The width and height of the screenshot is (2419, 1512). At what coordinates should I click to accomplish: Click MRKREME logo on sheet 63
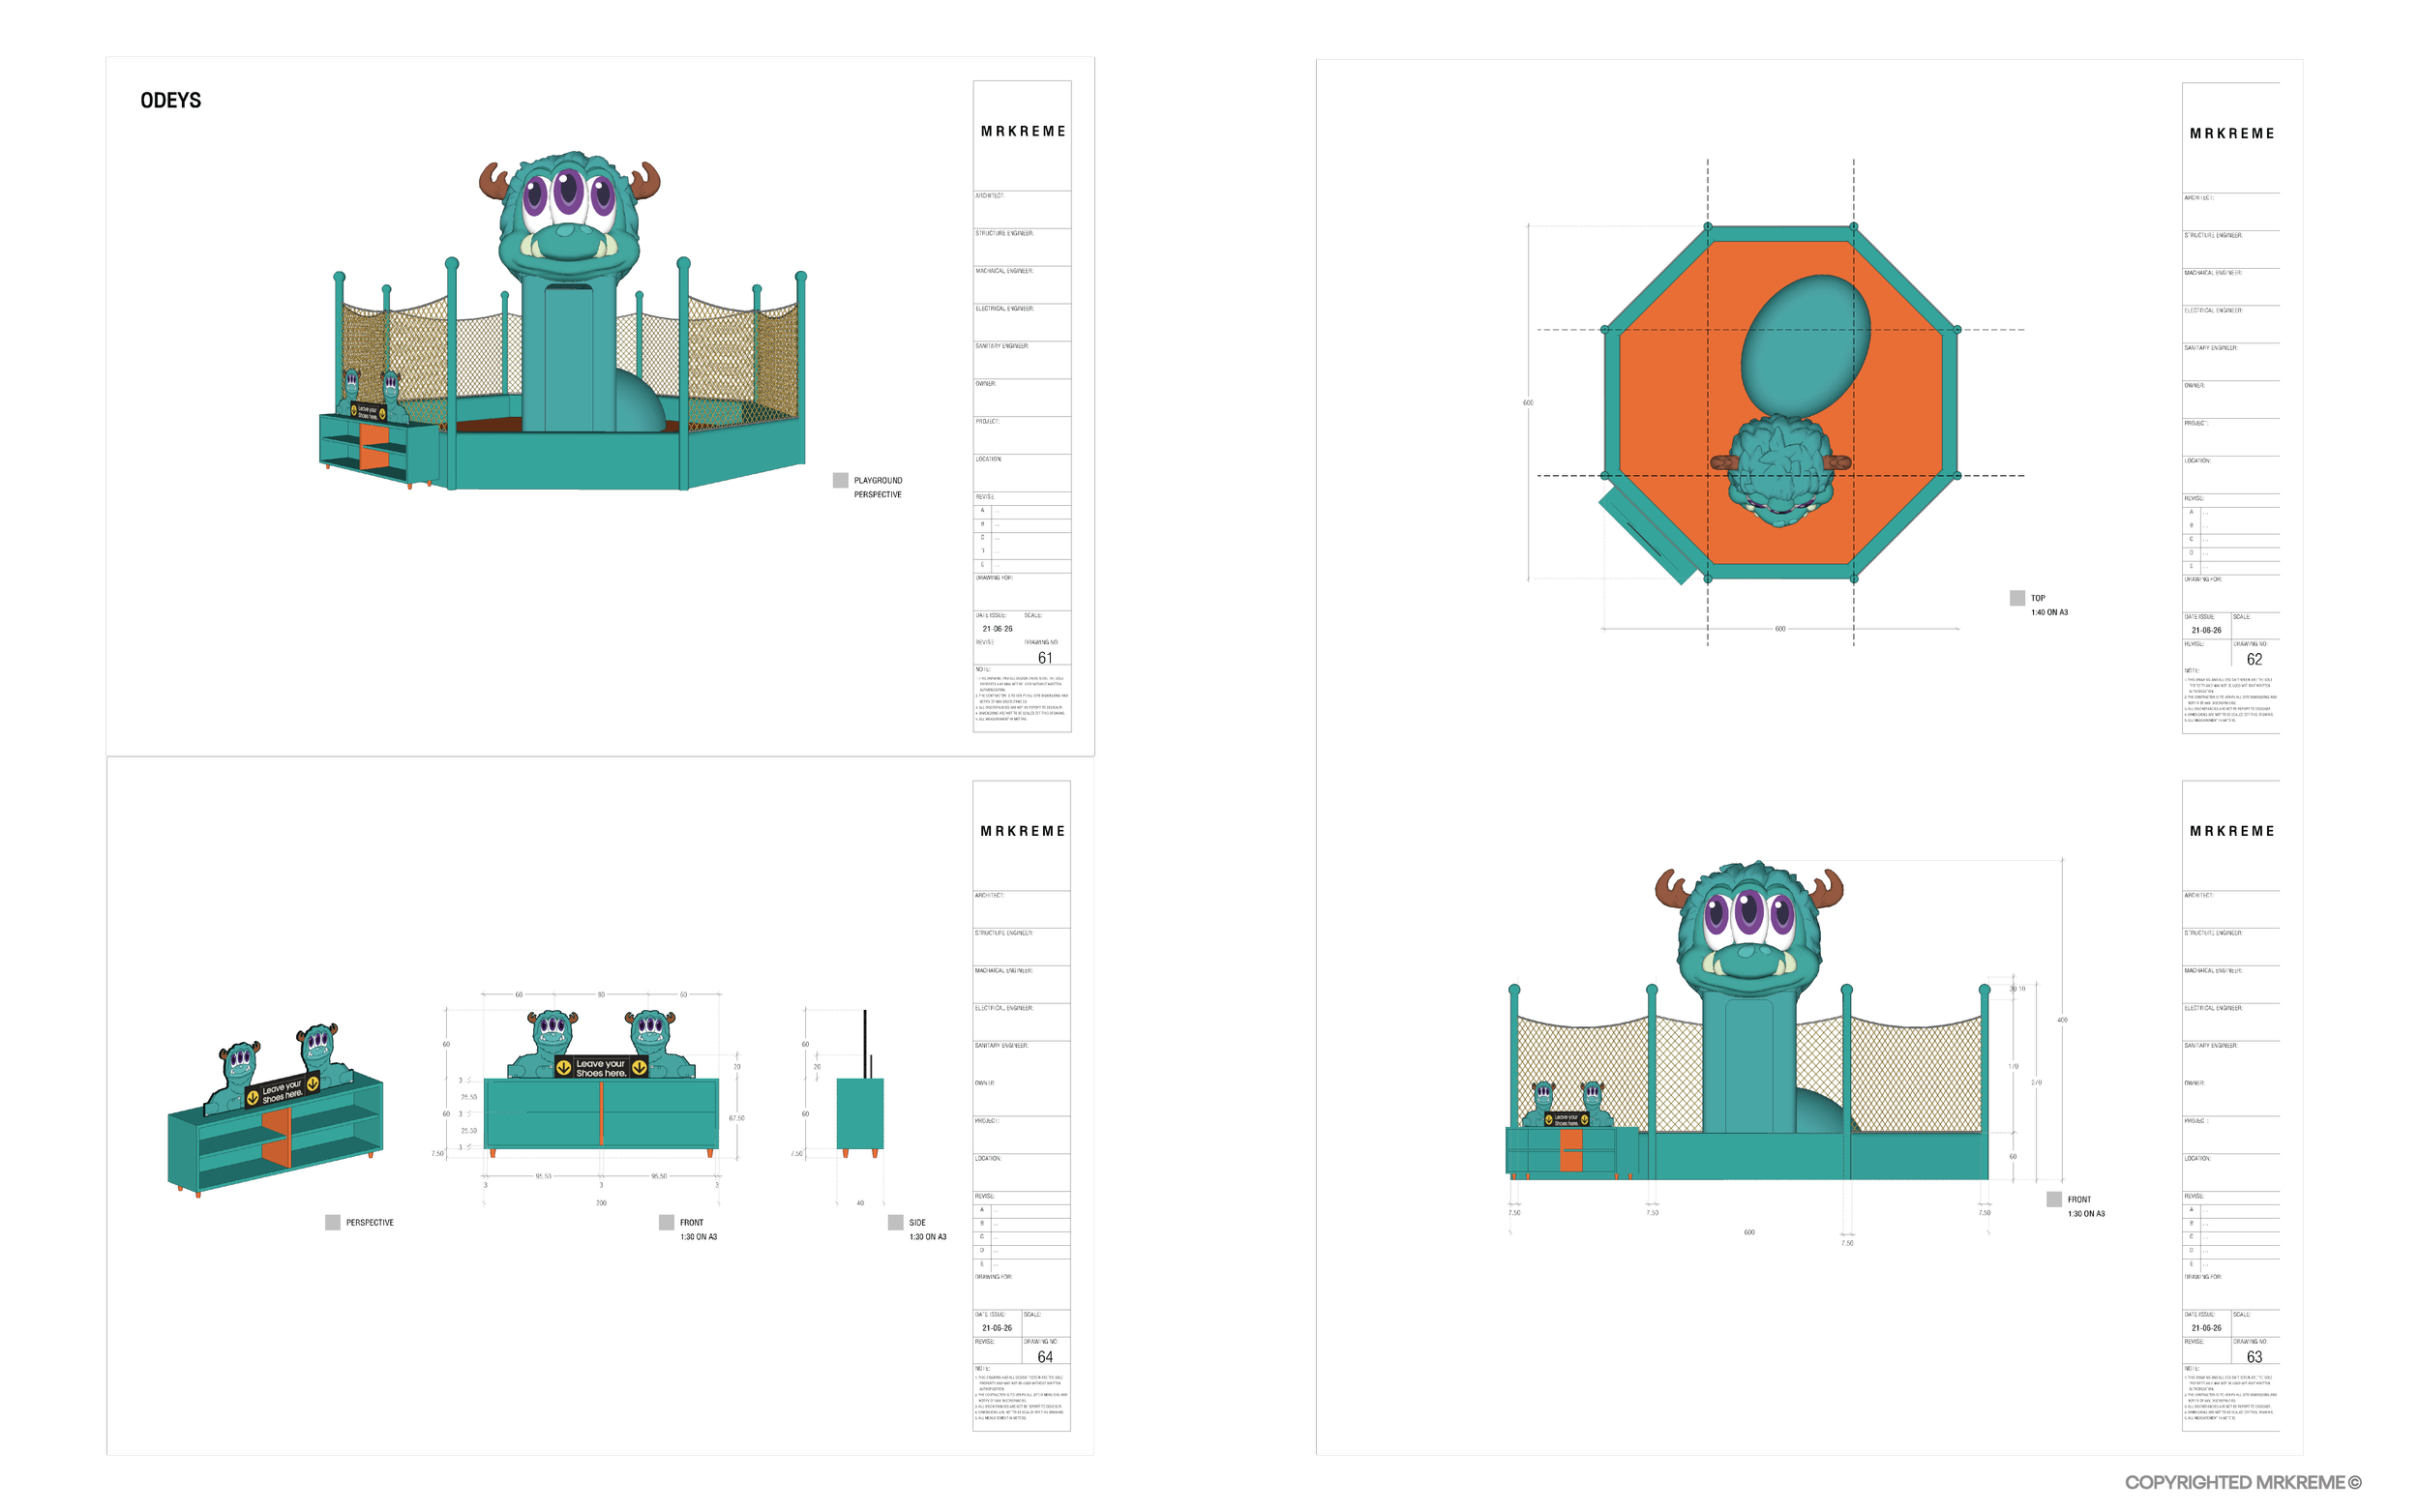2232,831
